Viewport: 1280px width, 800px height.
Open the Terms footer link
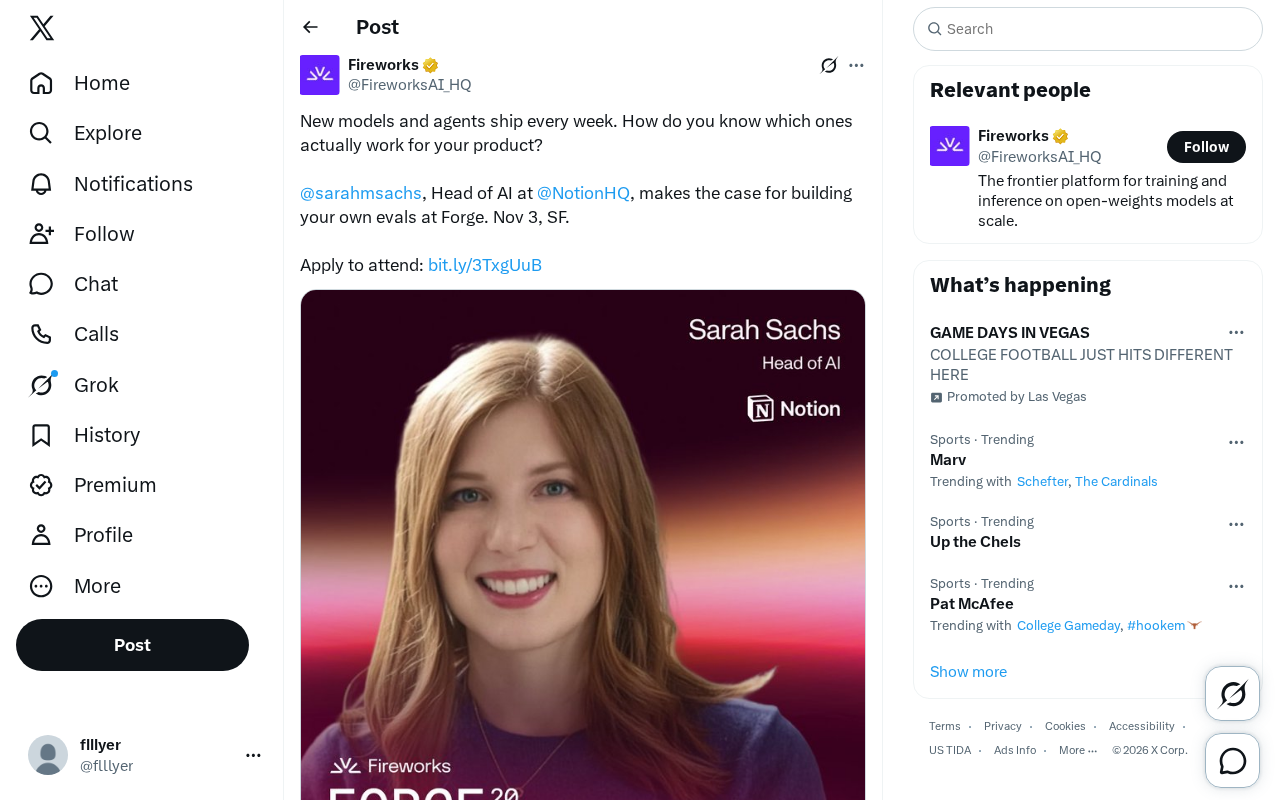pos(944,726)
